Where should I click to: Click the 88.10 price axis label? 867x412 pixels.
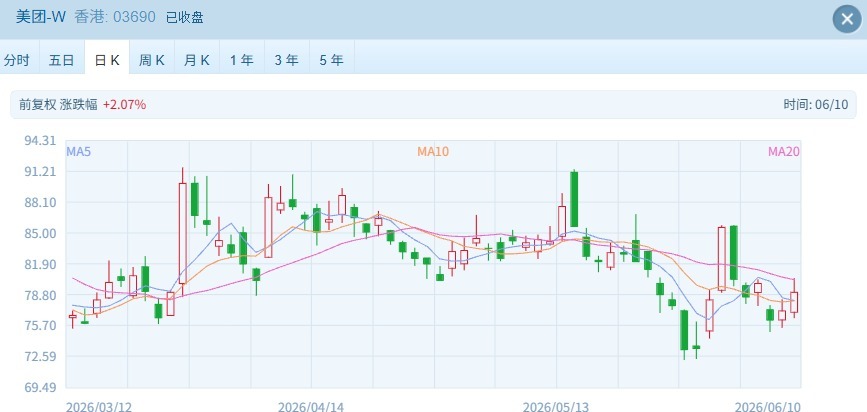(40, 202)
